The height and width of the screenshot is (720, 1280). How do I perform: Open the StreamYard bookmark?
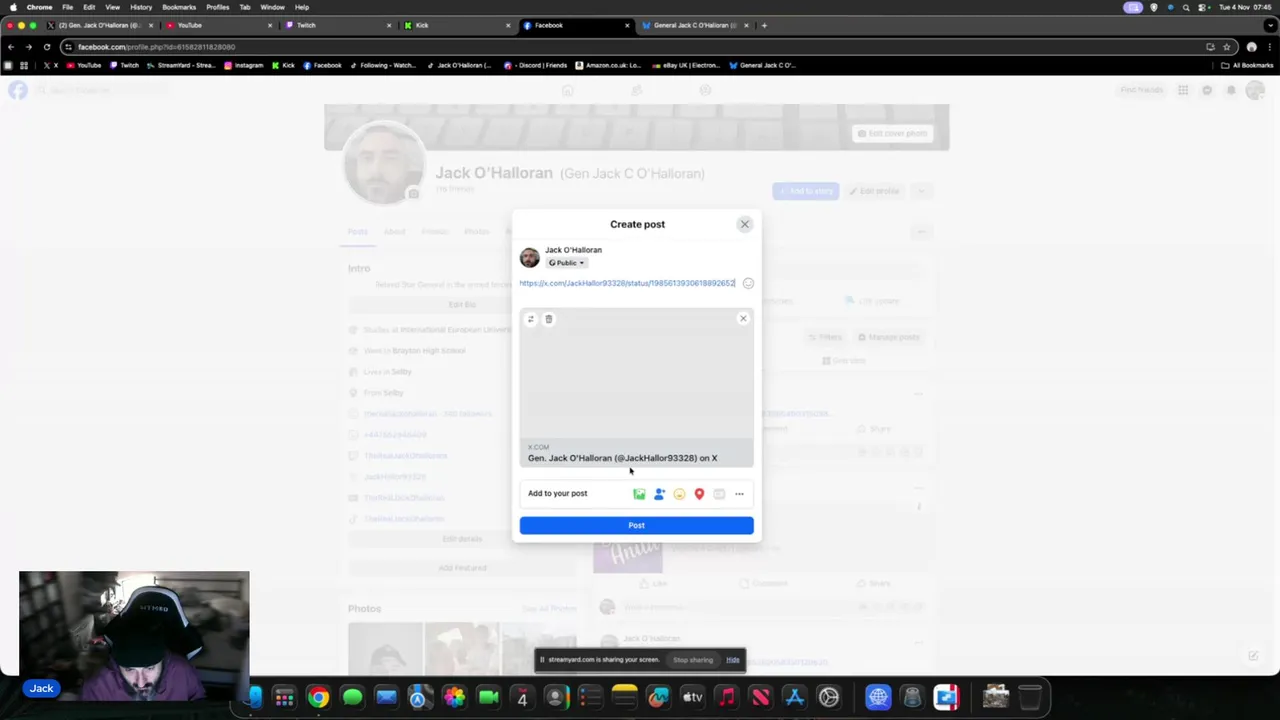click(x=180, y=65)
